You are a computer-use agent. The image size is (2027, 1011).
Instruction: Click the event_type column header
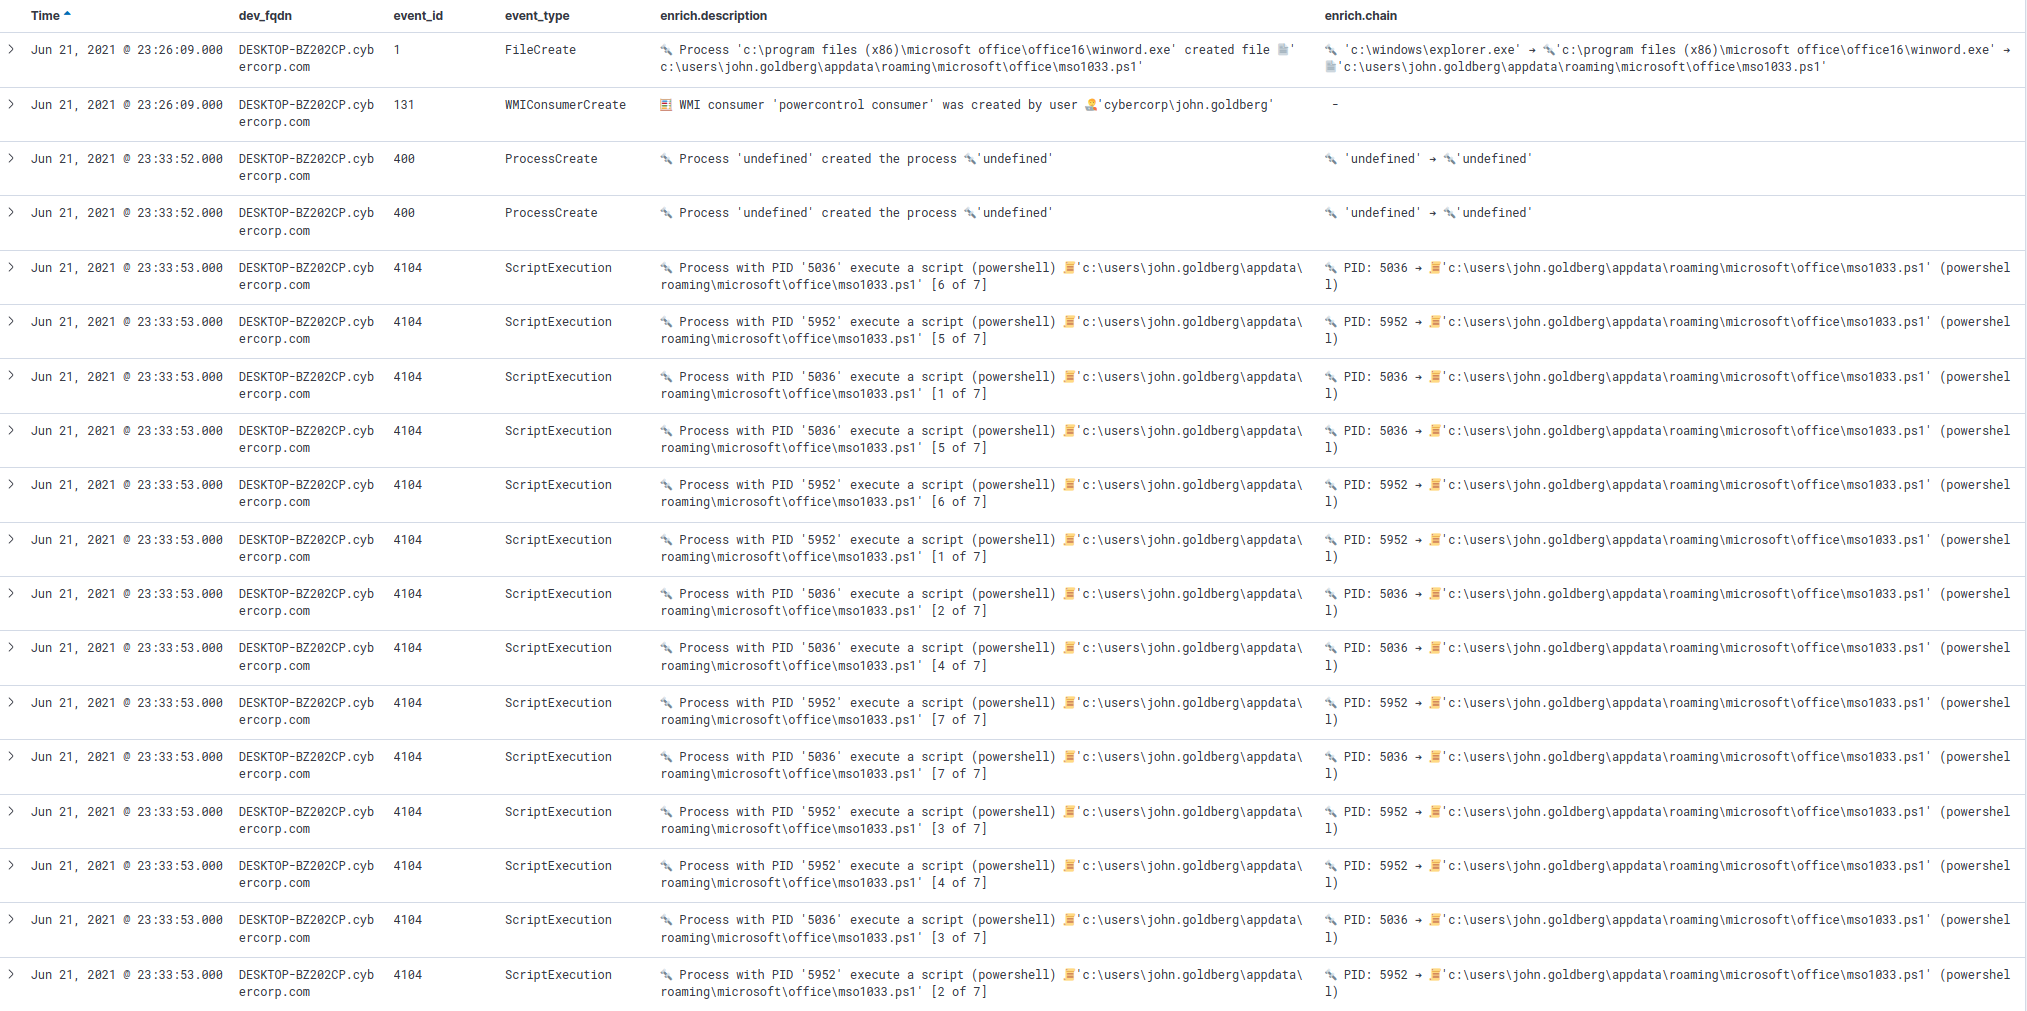(x=537, y=16)
